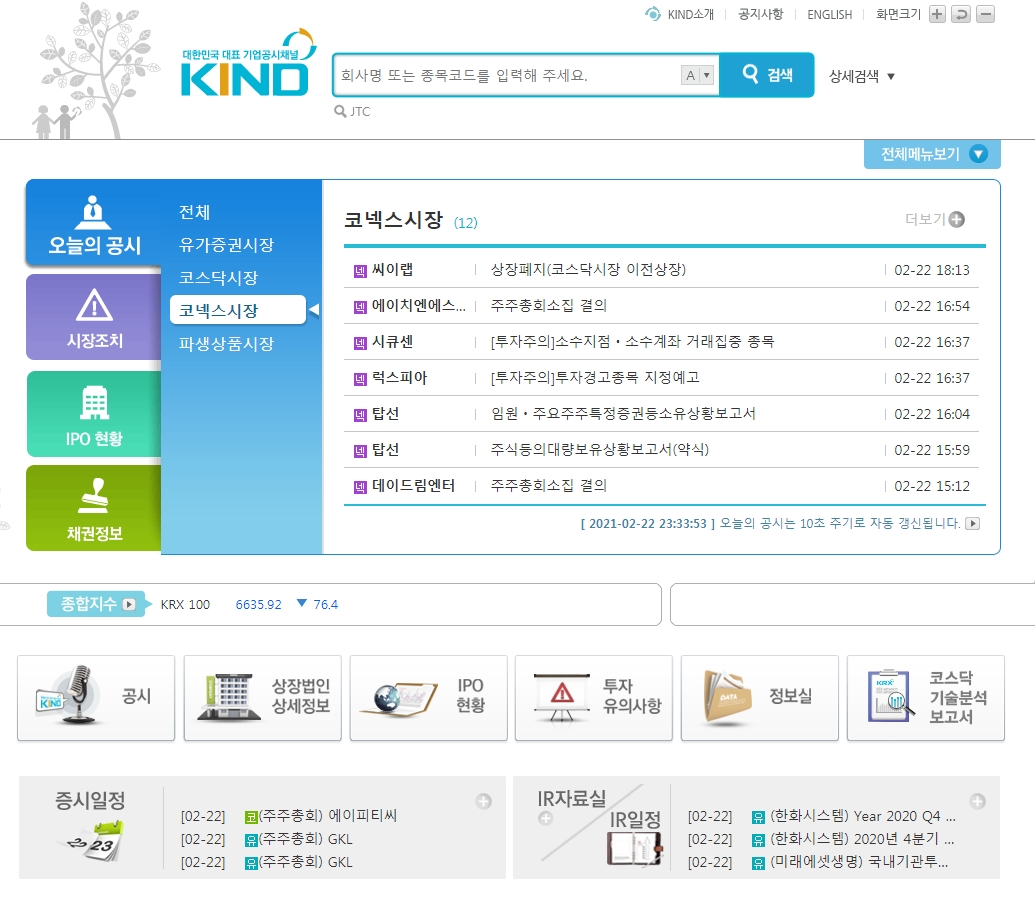Click the 에이피티씨 KOSDAQ market icon
Viewport: 1035px width, 897px height.
(x=251, y=817)
